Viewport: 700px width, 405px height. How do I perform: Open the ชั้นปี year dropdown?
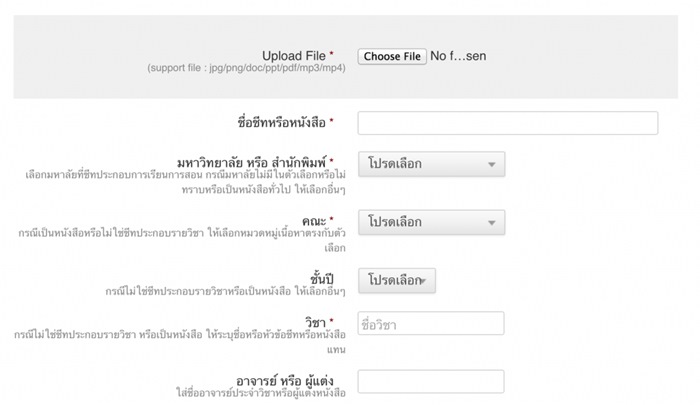click(397, 280)
